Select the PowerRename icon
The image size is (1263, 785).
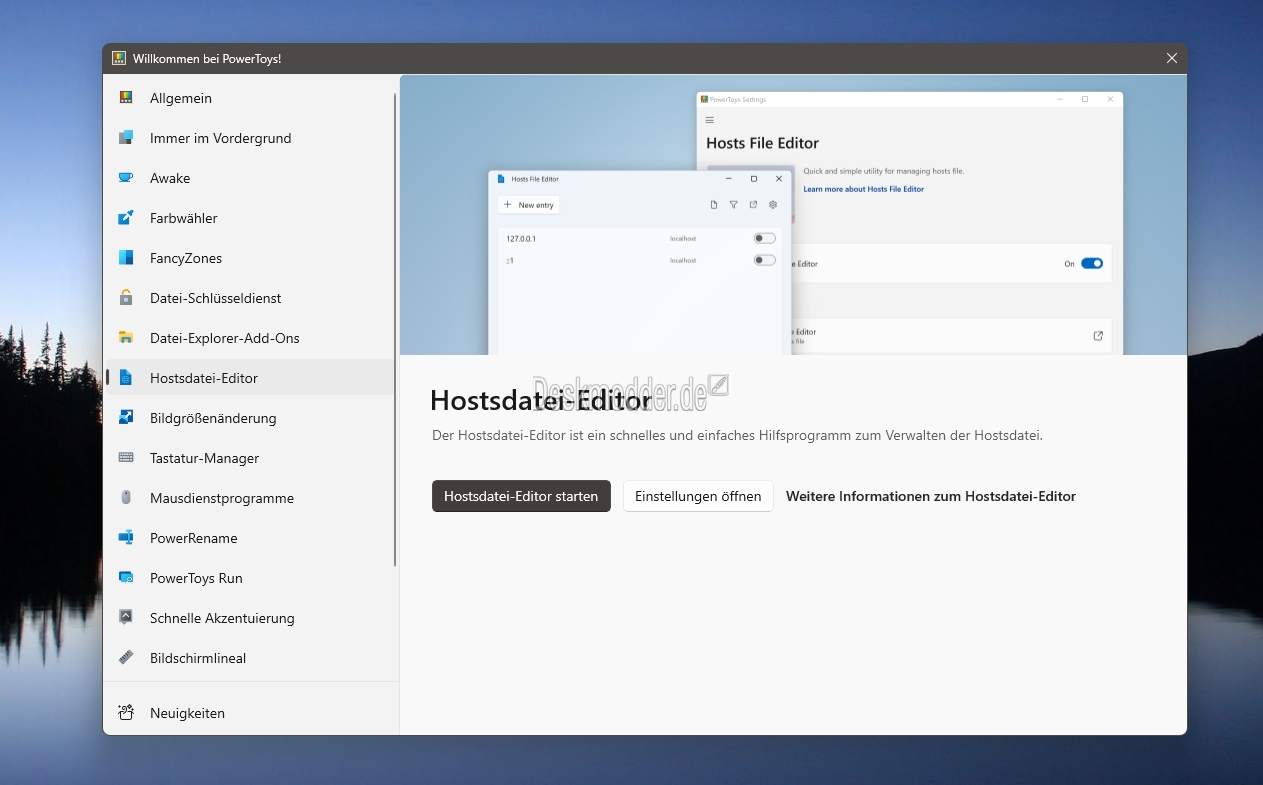(x=126, y=538)
